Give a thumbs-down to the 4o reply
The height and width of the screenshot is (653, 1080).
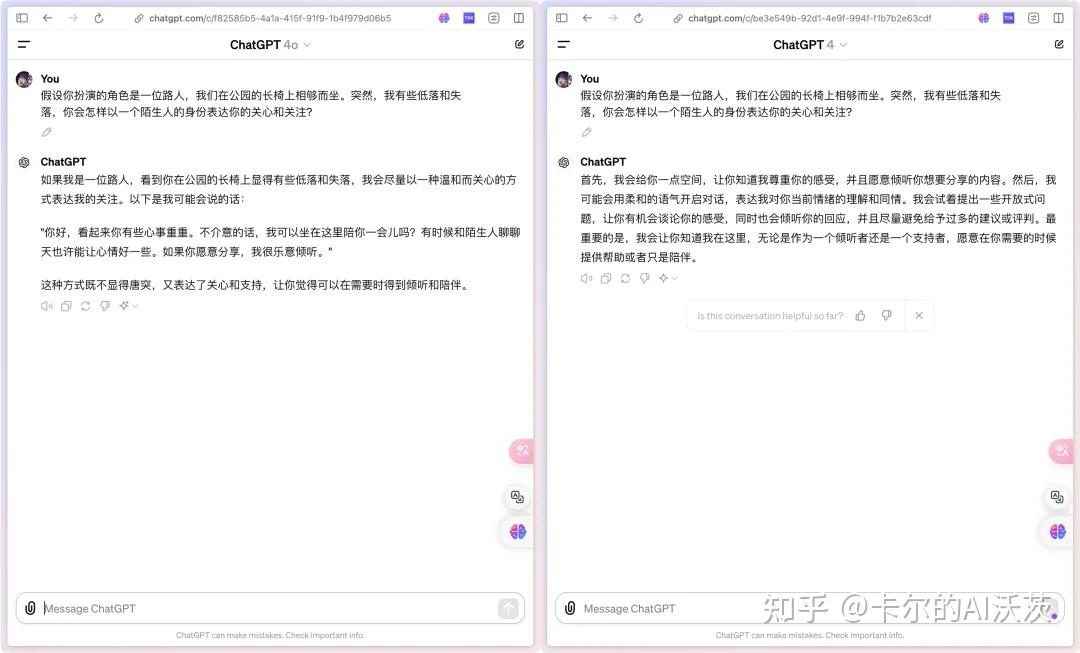[105, 306]
